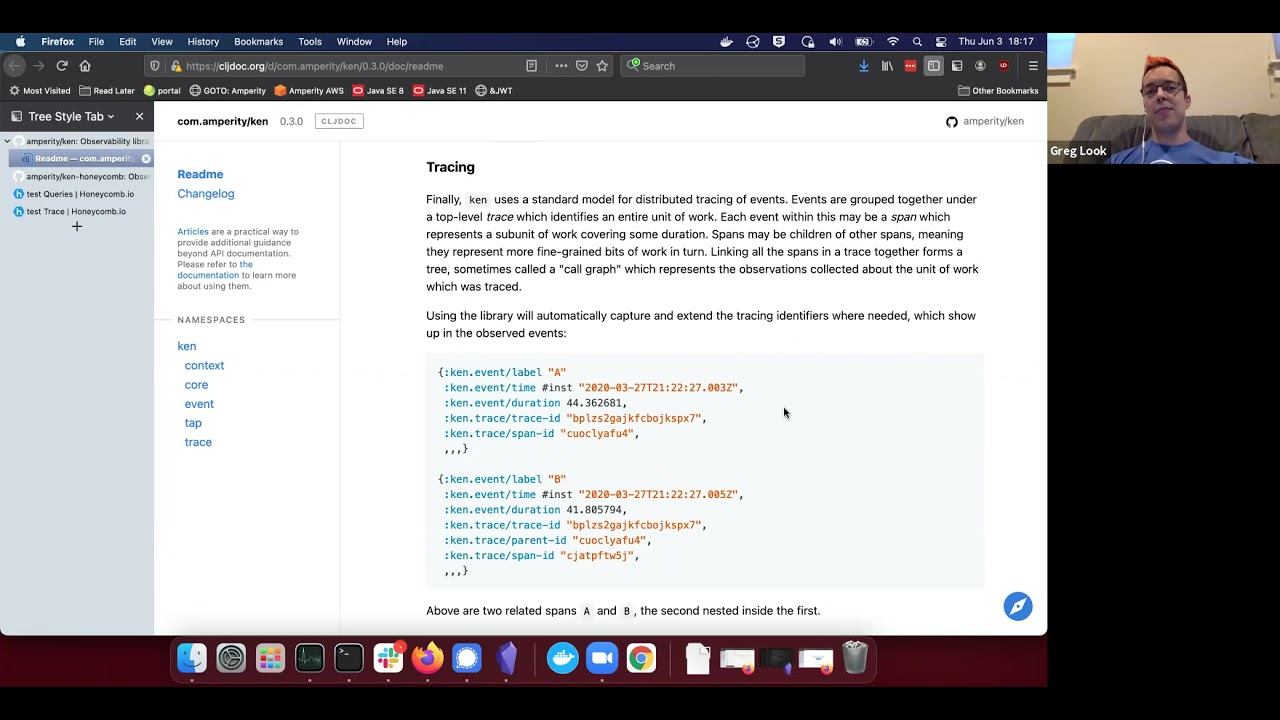Open Spotlight search in menu bar
Image resolution: width=1280 pixels, height=720 pixels.
click(917, 42)
